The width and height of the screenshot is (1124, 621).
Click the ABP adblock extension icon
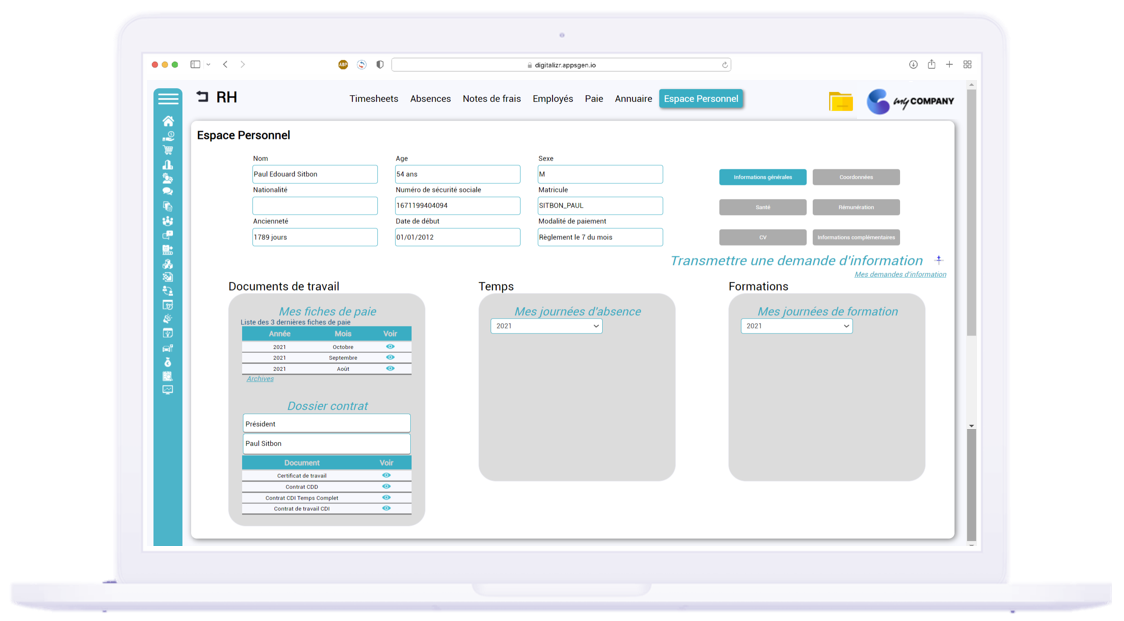click(343, 65)
